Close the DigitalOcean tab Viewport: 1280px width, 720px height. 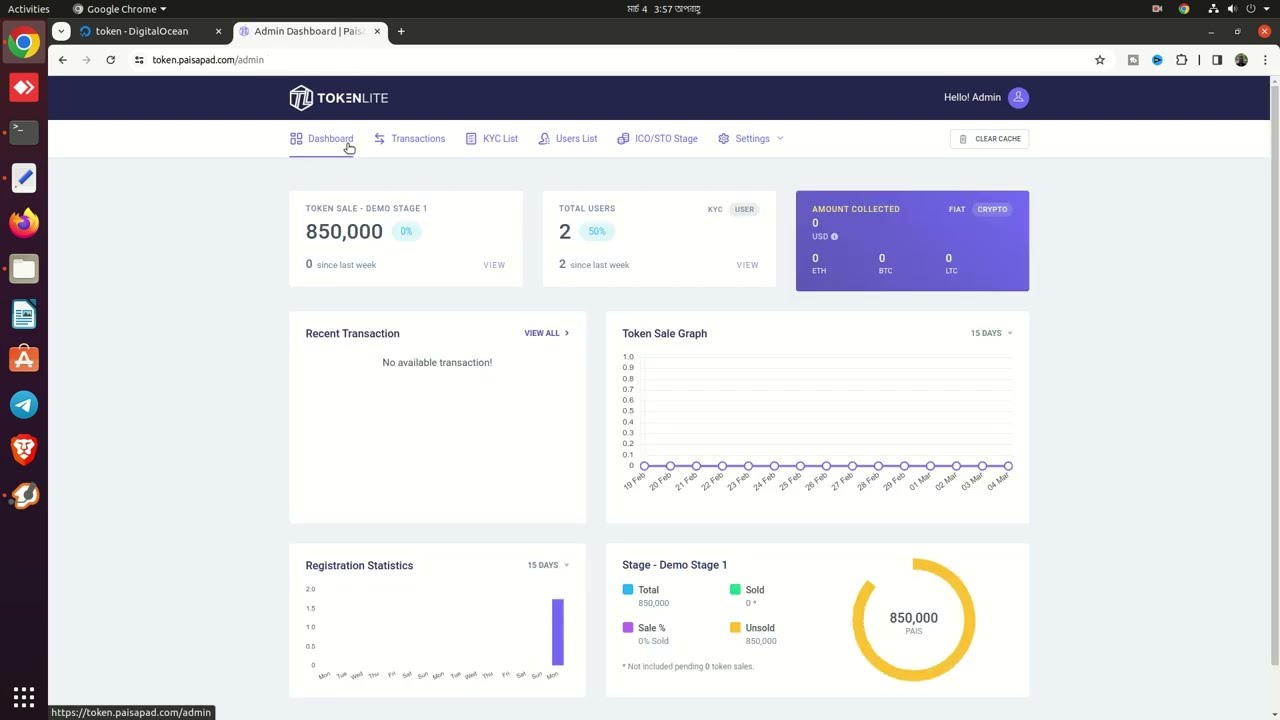[218, 31]
